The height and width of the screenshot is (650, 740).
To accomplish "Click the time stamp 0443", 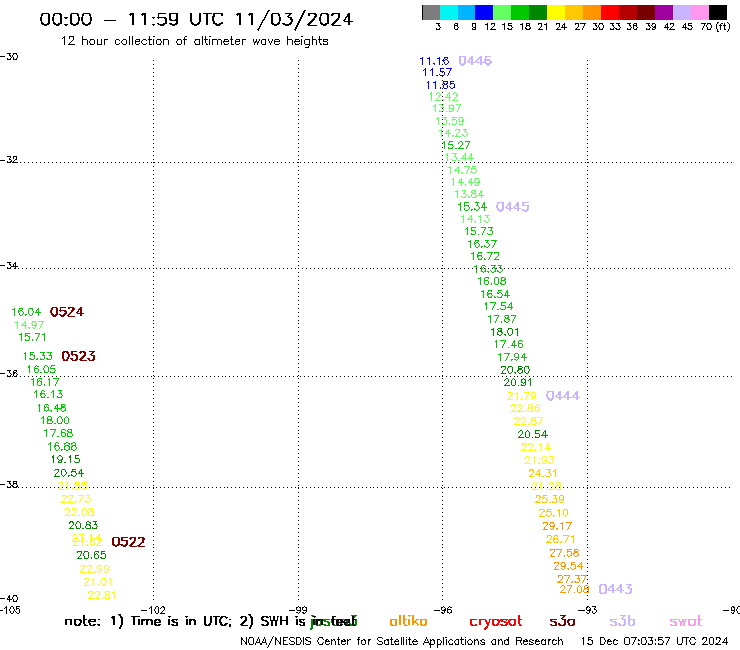I will tap(615, 589).
